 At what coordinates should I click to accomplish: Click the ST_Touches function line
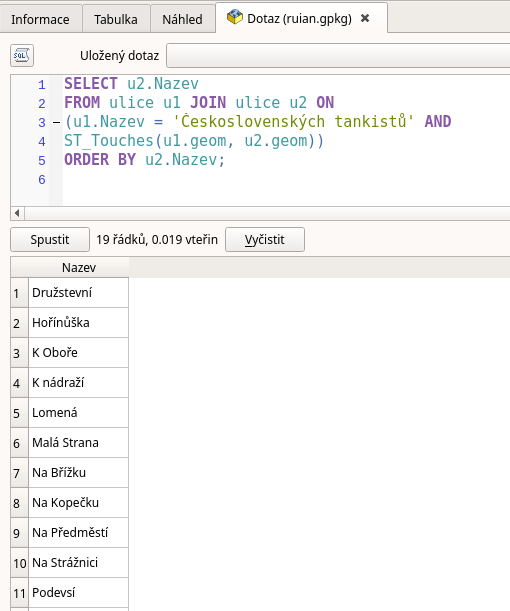[194, 141]
